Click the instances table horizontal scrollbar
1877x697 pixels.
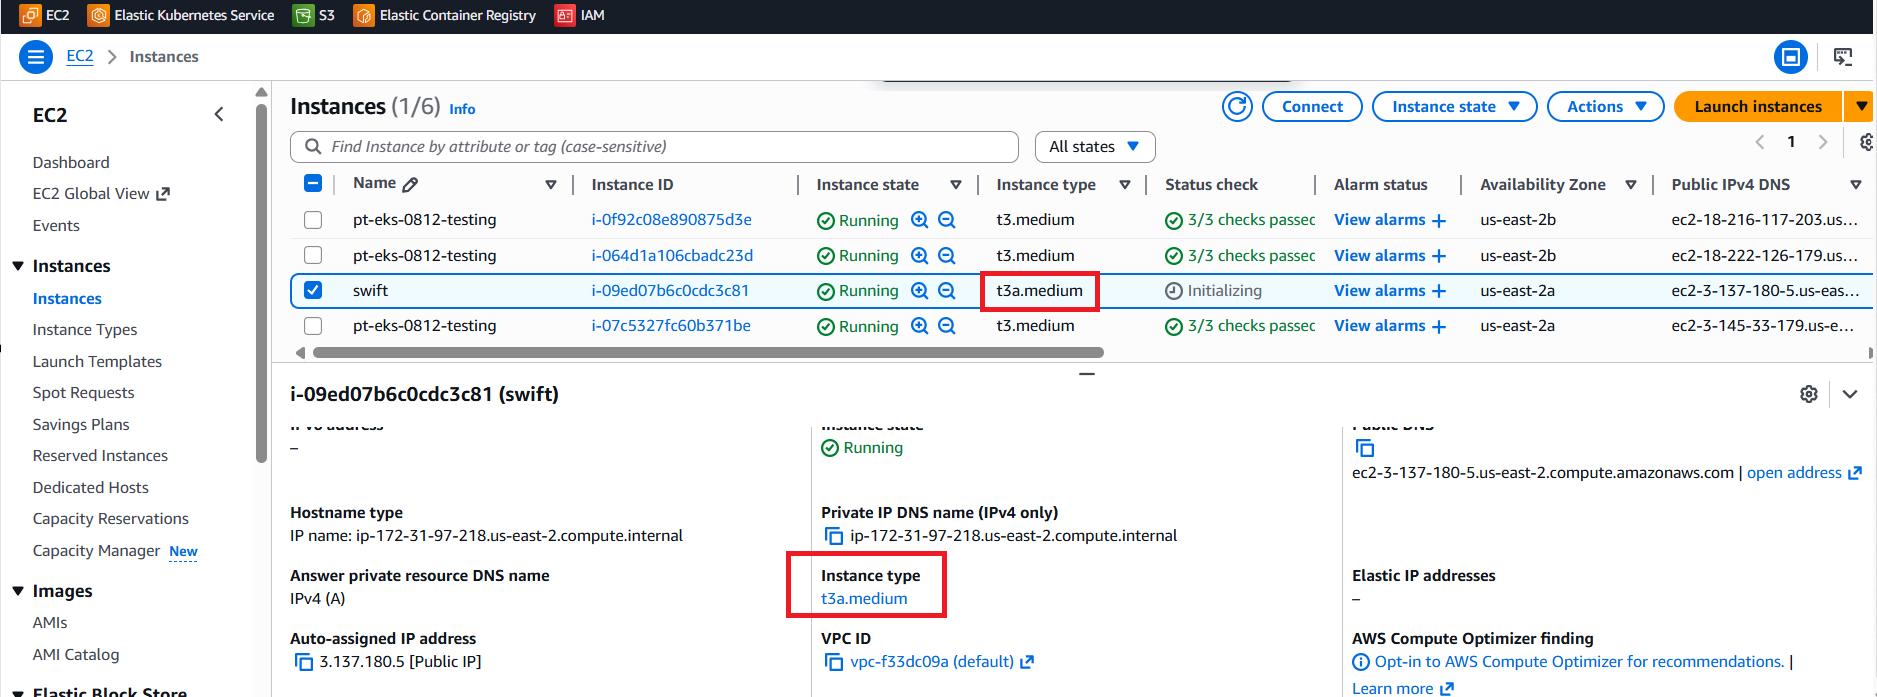point(708,352)
